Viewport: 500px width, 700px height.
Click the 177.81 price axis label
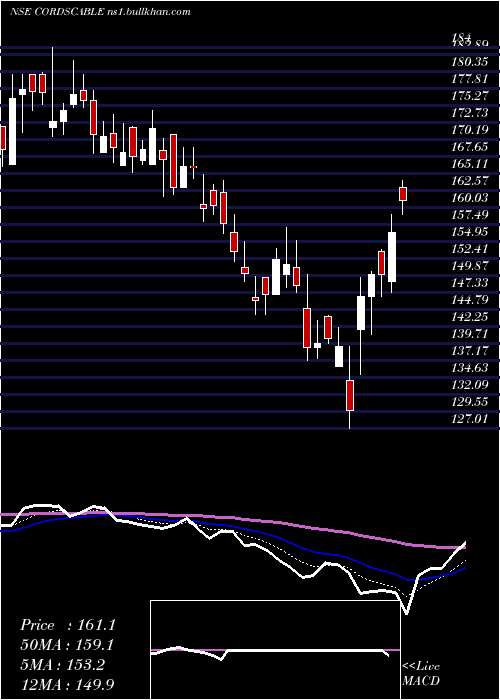pos(469,79)
